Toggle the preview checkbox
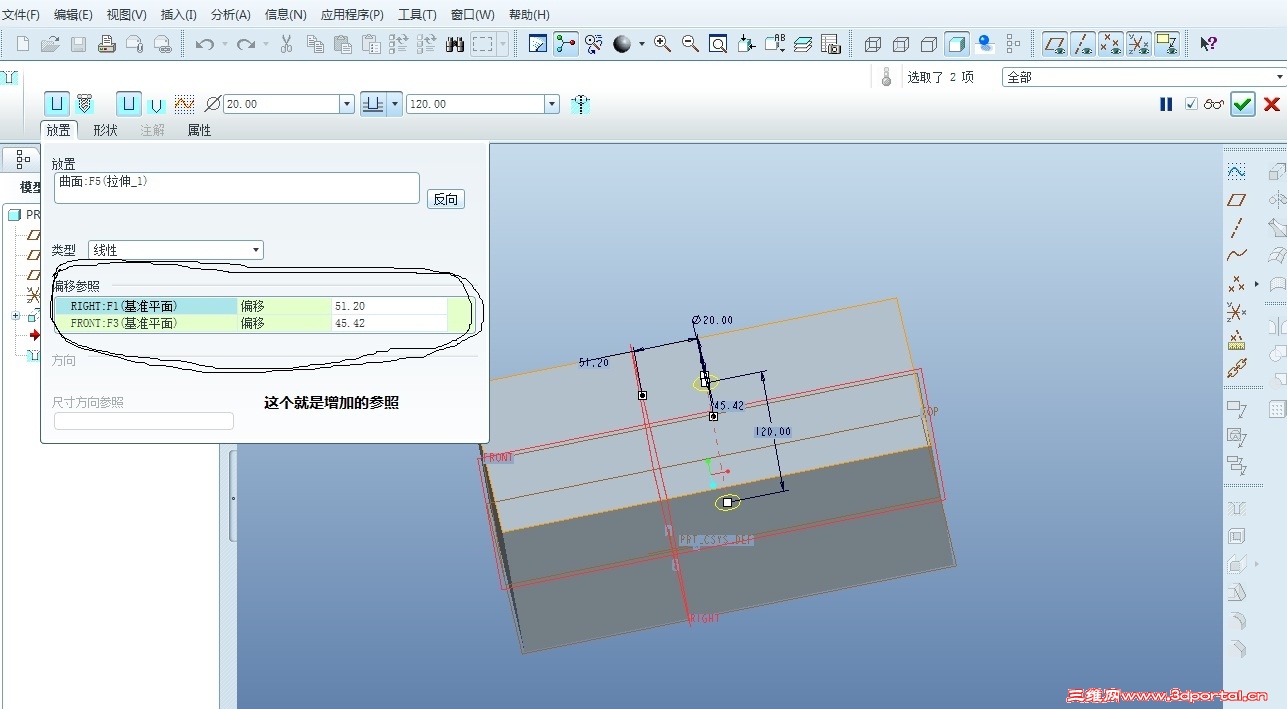Image resolution: width=1287 pixels, height=709 pixels. (1191, 104)
